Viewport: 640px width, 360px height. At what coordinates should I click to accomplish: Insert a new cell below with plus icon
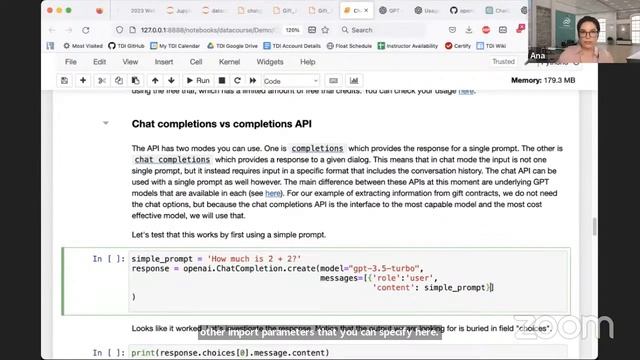[x=83, y=81]
